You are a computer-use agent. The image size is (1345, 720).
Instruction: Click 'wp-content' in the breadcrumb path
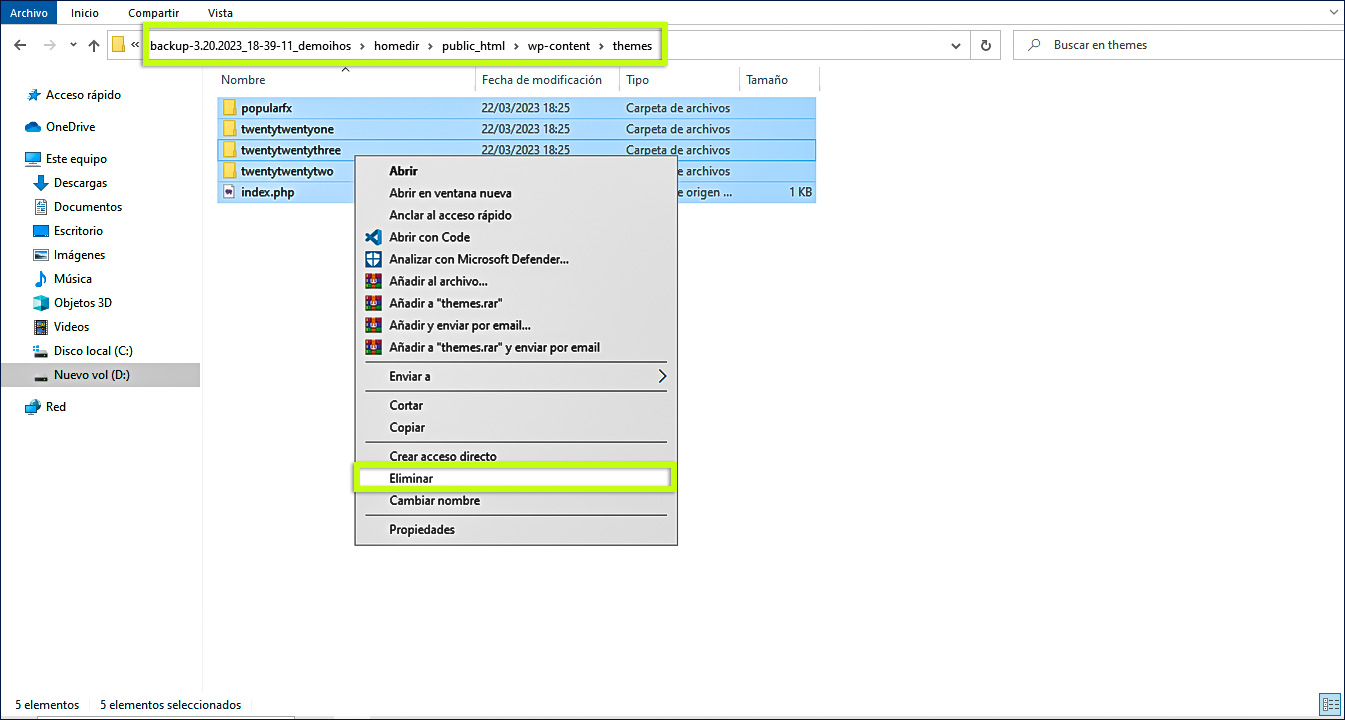(x=559, y=46)
